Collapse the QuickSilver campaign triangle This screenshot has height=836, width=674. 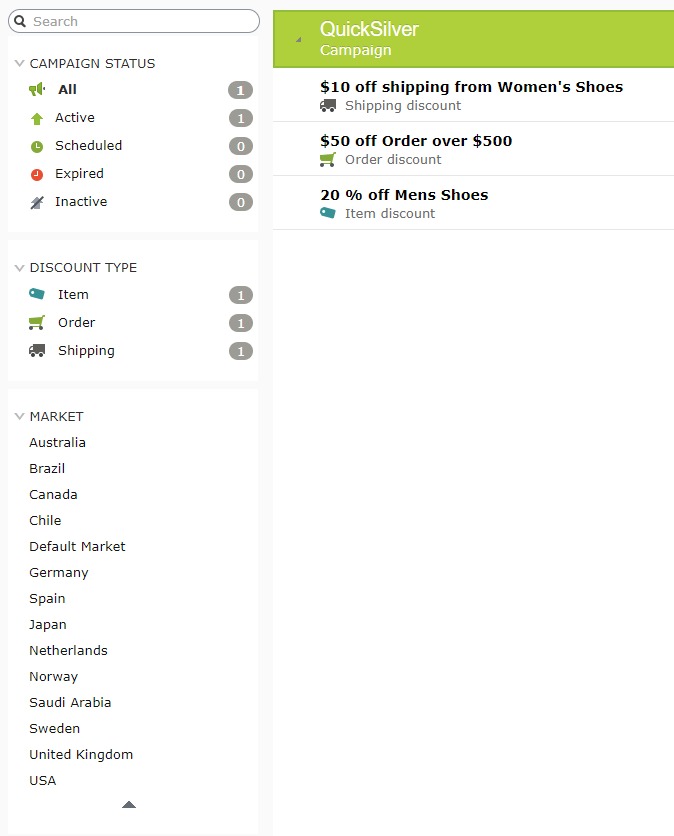(x=297, y=40)
